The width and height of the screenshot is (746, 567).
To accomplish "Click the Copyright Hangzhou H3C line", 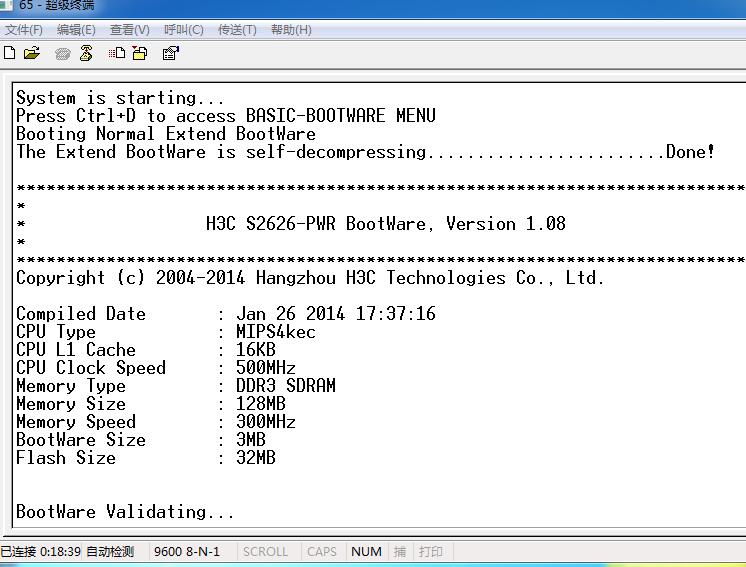I will pyautogui.click(x=310, y=278).
